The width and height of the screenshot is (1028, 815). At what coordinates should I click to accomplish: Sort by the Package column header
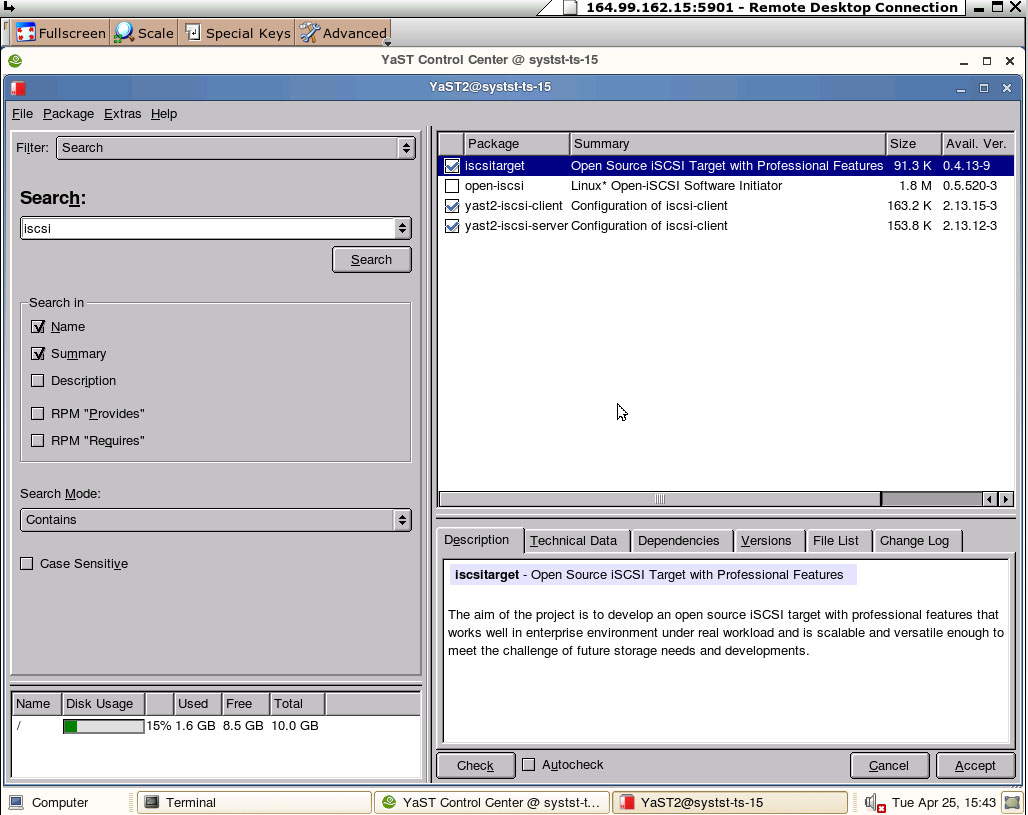[x=517, y=144]
